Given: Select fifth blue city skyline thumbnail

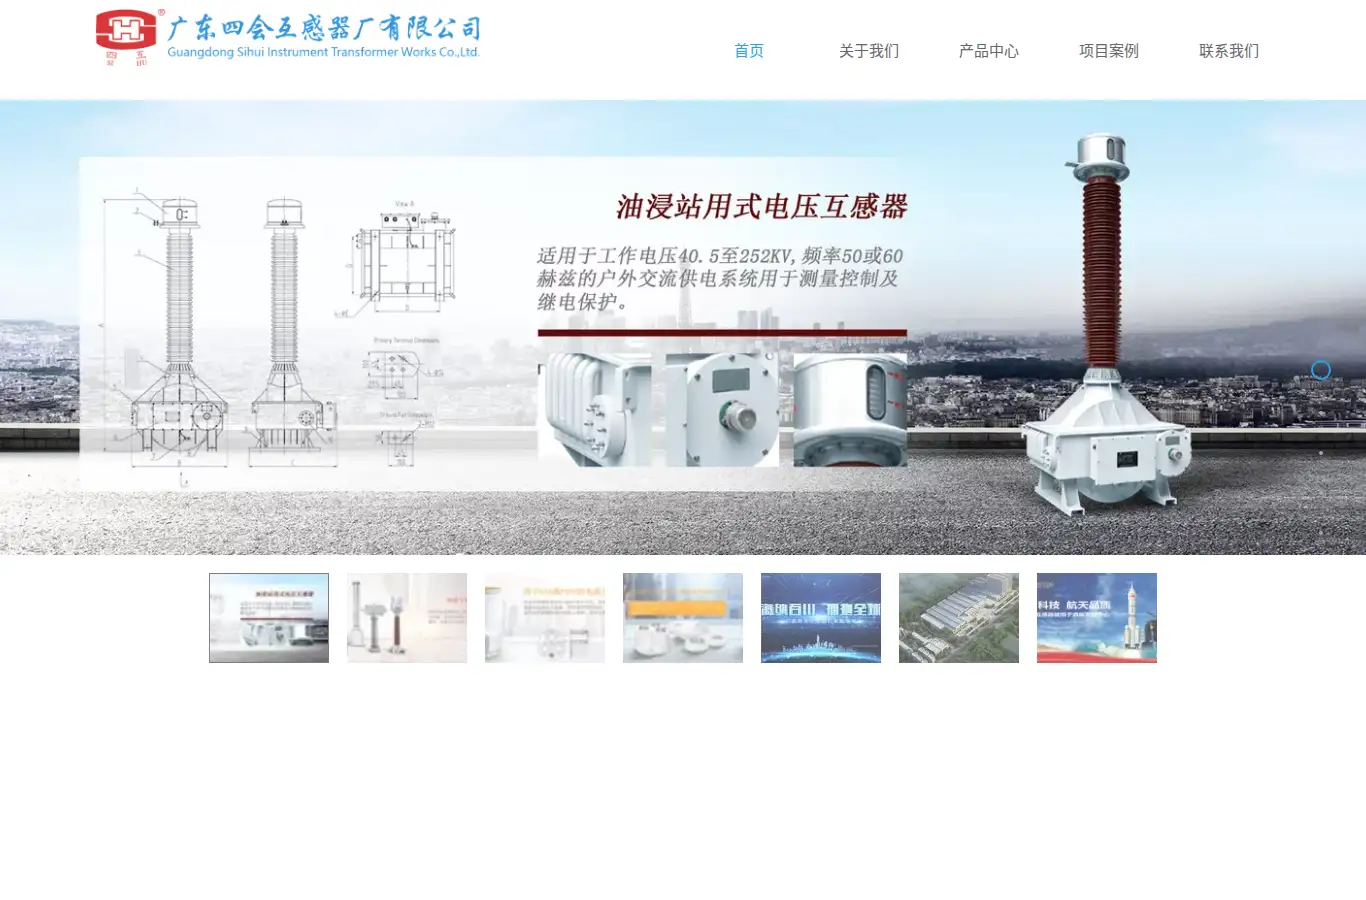Looking at the screenshot, I should coord(821,618).
